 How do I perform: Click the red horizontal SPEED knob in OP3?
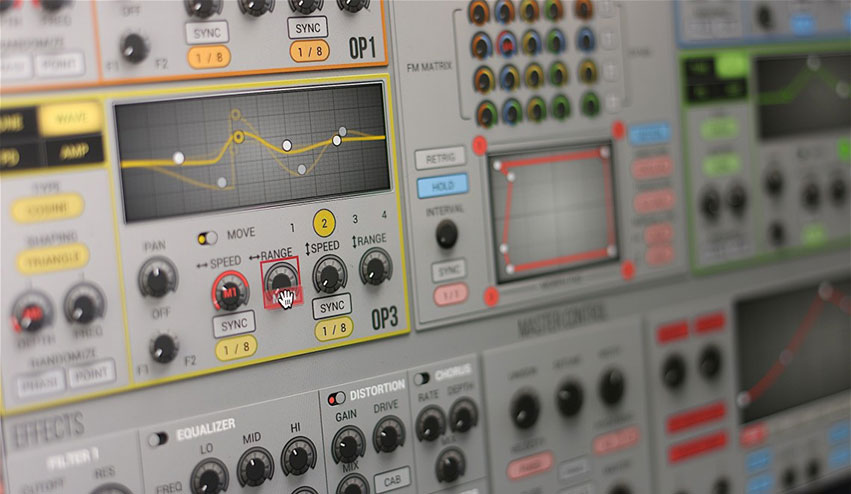click(x=230, y=291)
